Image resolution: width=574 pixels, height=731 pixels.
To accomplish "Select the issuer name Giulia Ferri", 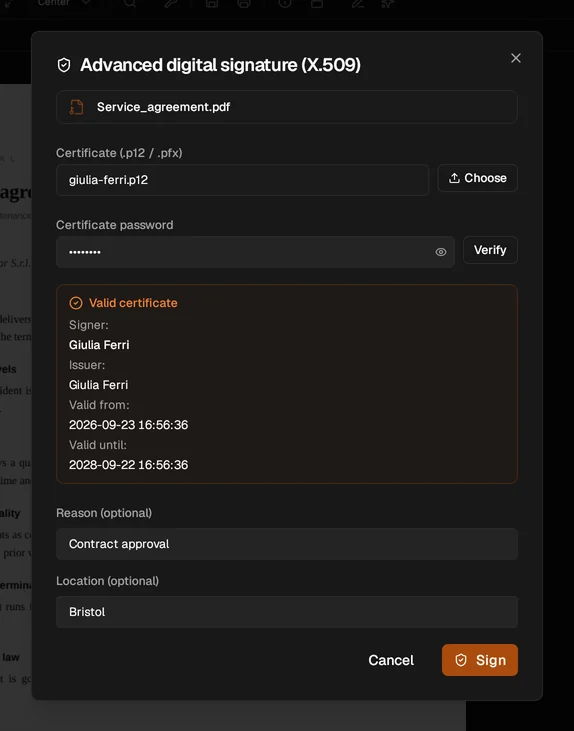I will 98,385.
